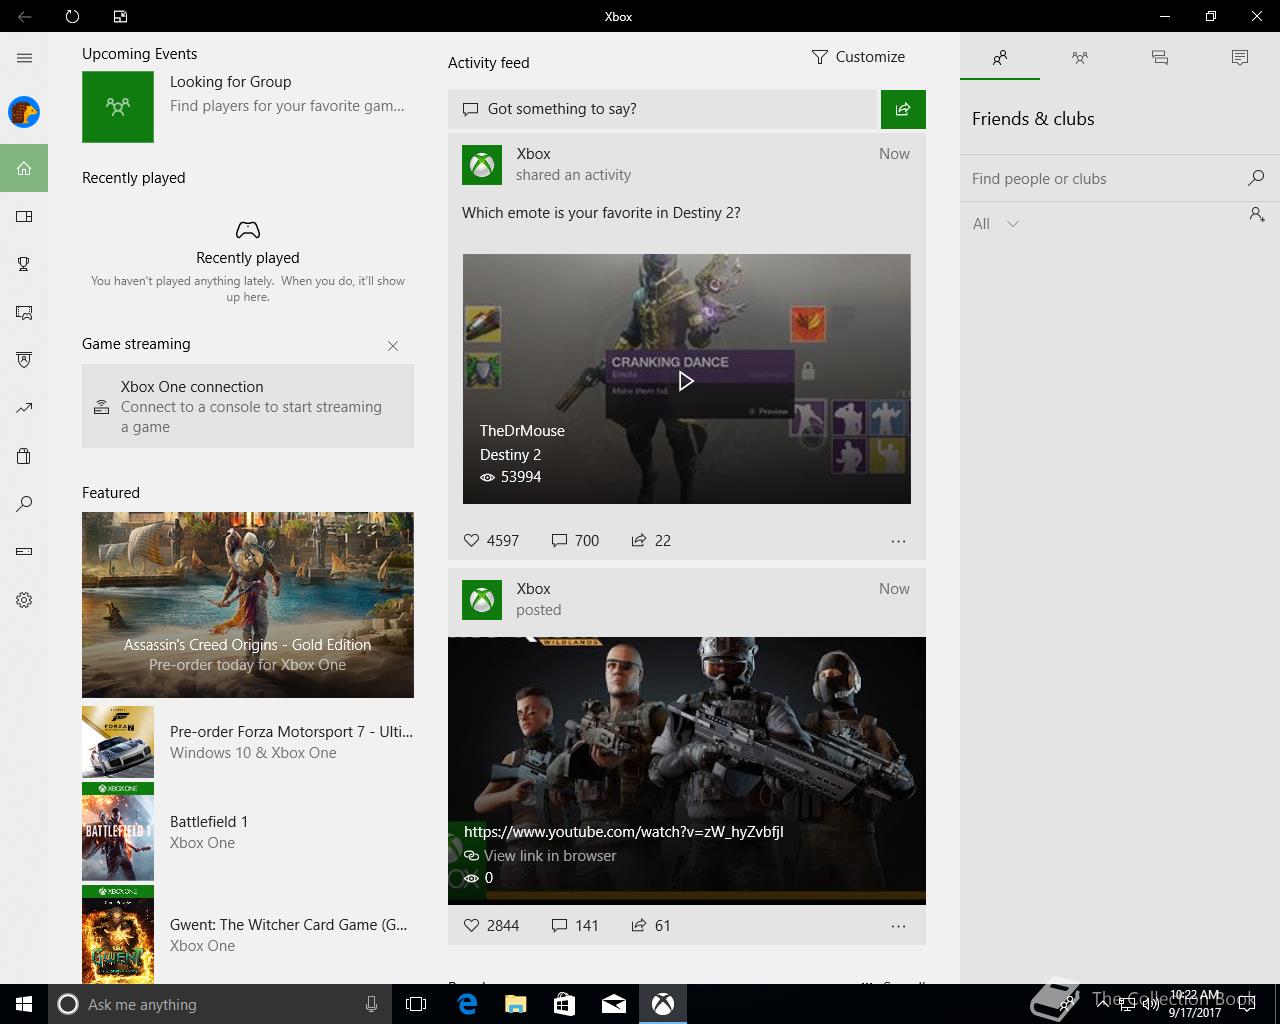Open the Looking for Group tile
Image resolution: width=1280 pixels, height=1024 pixels.
pyautogui.click(x=247, y=107)
